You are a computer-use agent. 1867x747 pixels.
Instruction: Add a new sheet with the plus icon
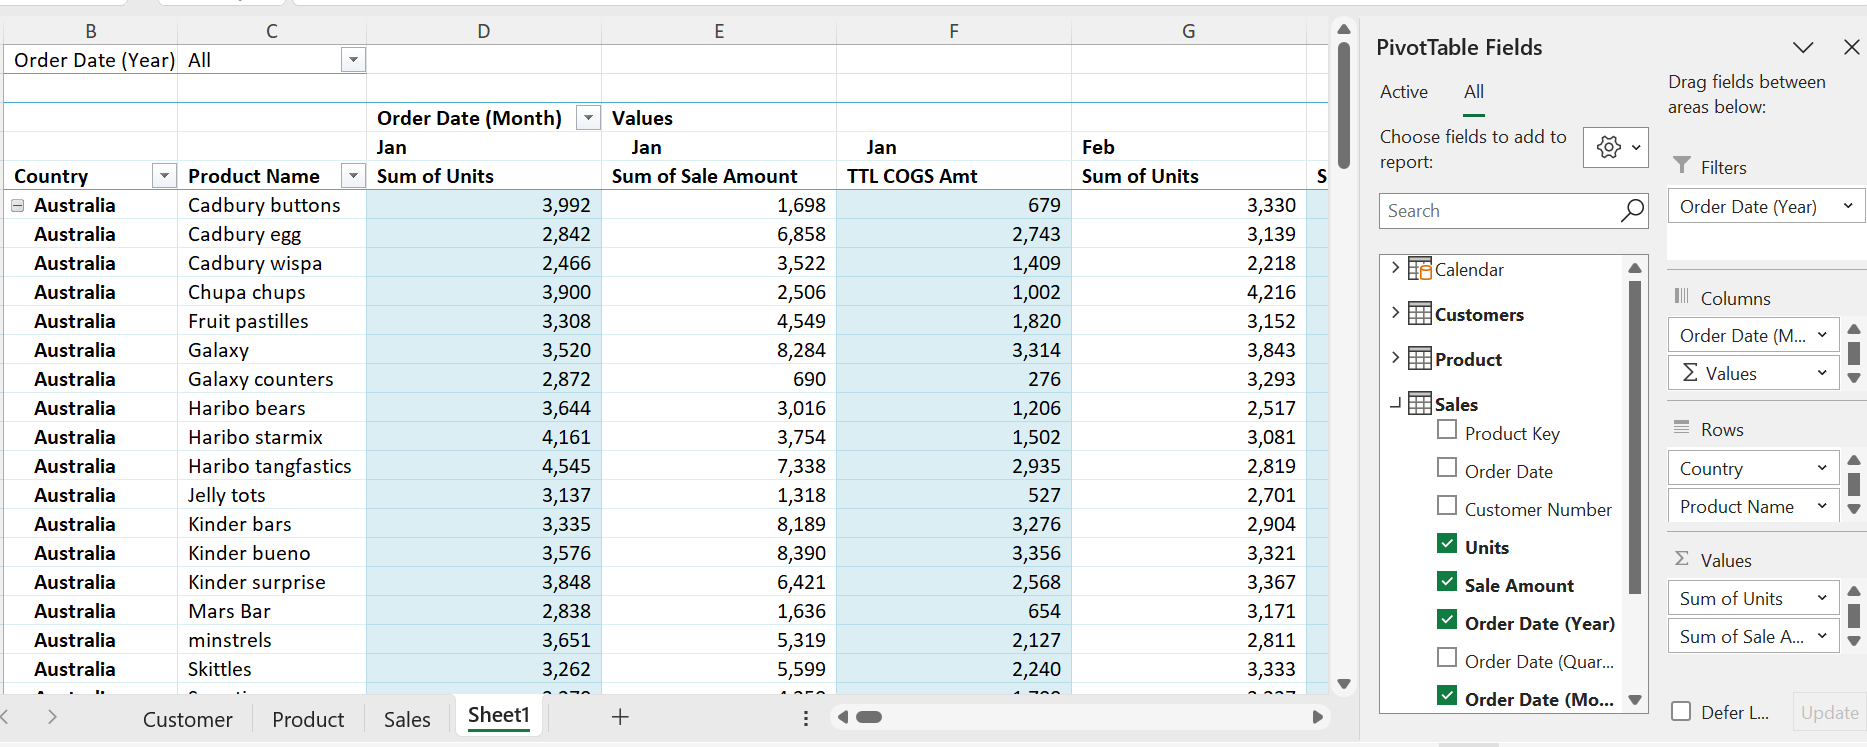[x=620, y=717]
